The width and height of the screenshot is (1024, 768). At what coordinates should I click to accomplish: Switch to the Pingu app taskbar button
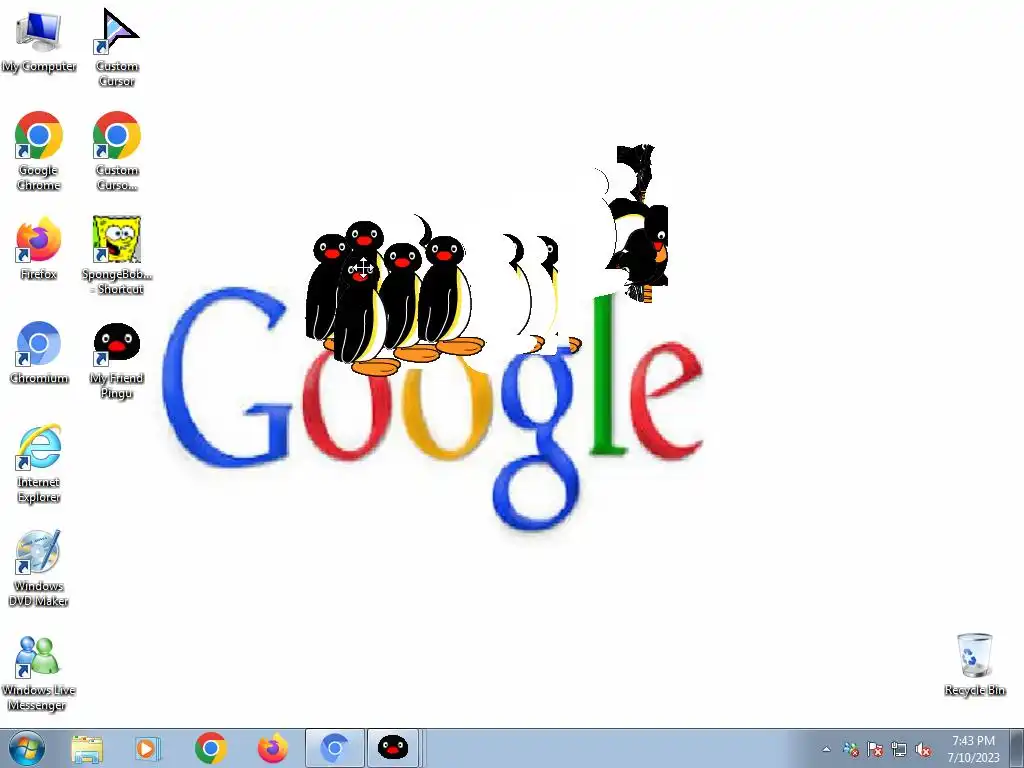pyautogui.click(x=392, y=748)
